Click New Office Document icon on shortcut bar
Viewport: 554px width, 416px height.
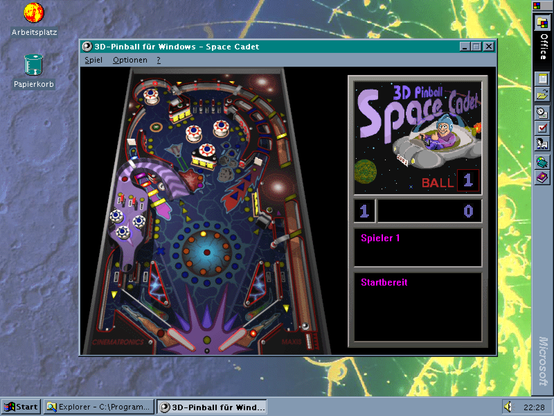point(542,78)
